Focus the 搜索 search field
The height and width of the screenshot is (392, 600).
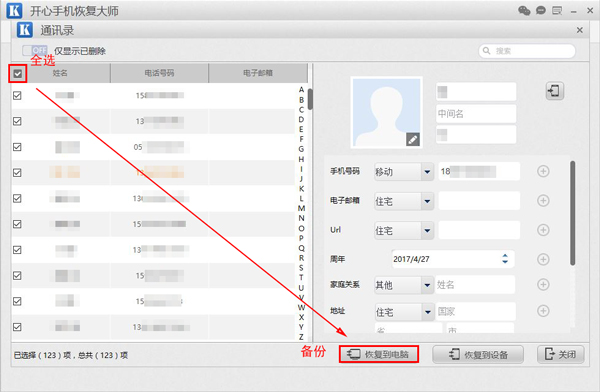[527, 51]
